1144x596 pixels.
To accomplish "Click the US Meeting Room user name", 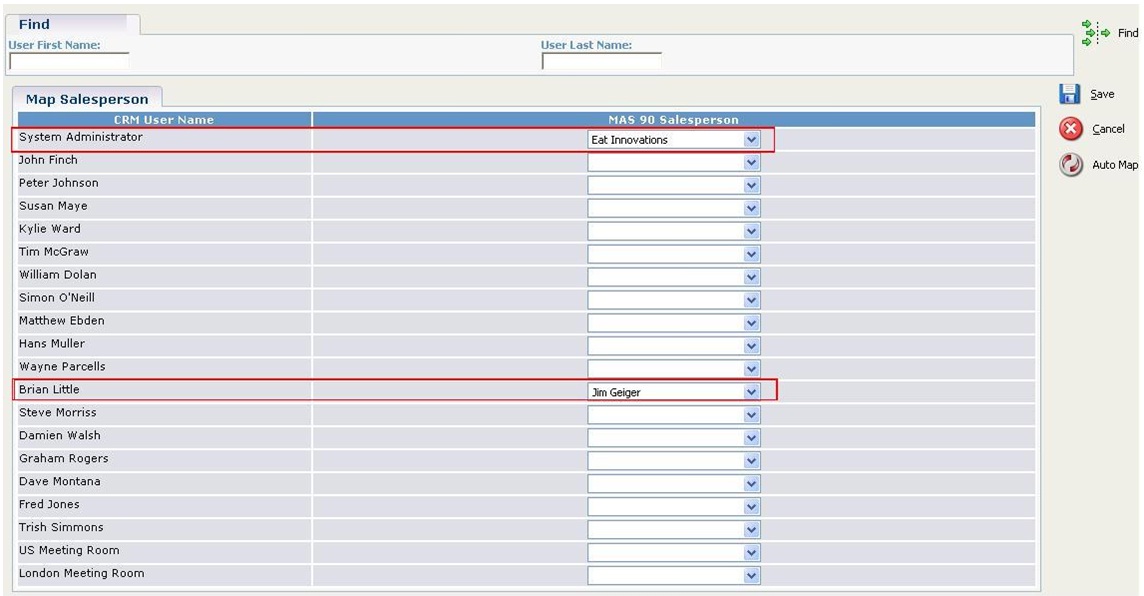I will click(69, 551).
